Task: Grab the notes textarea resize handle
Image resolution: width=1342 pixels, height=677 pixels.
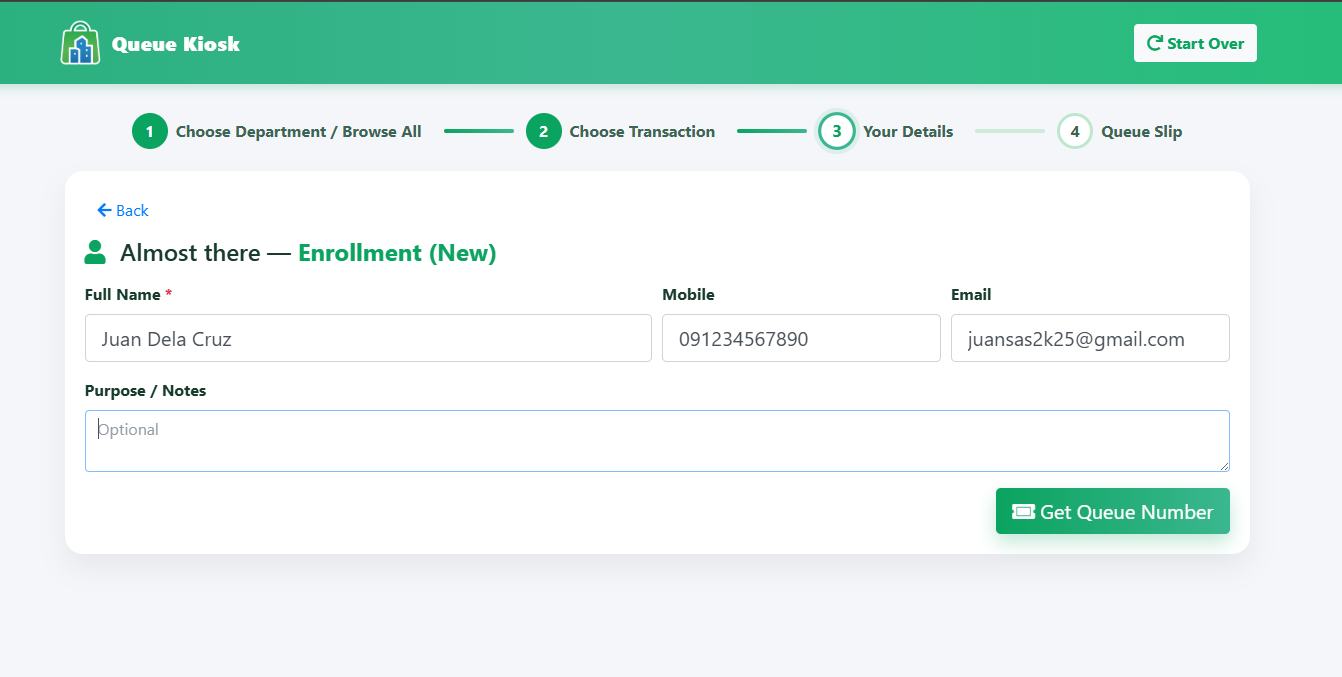Action: pyautogui.click(x=1223, y=465)
